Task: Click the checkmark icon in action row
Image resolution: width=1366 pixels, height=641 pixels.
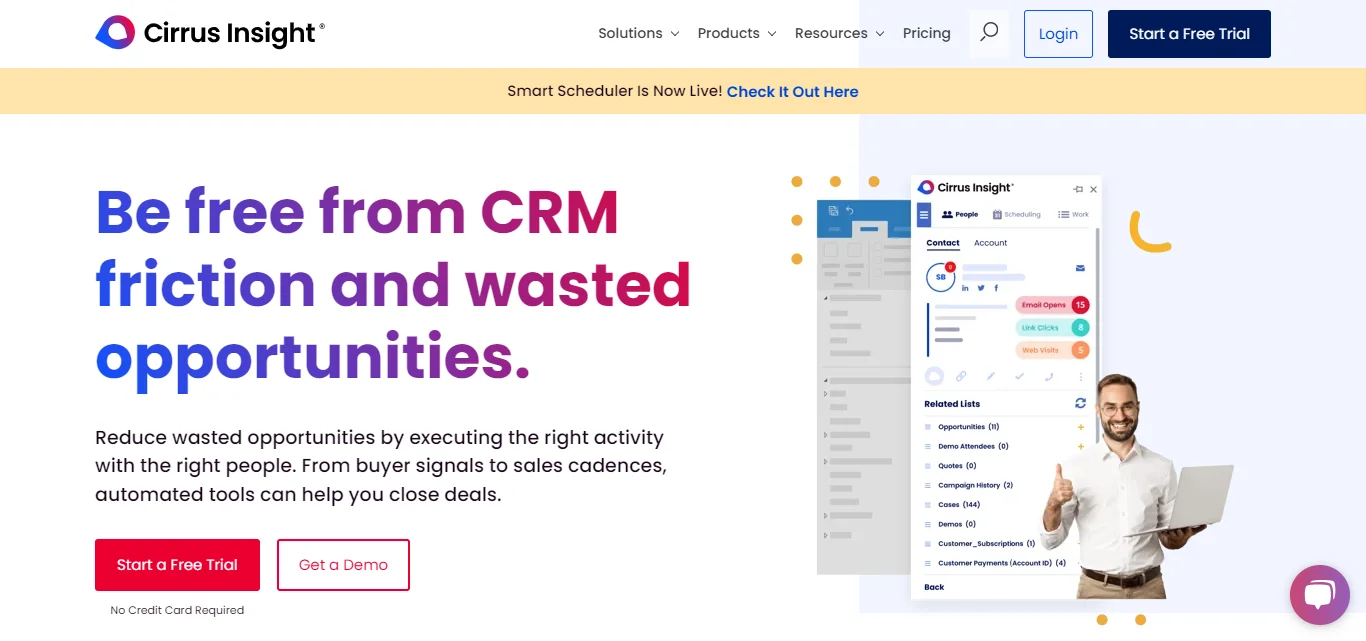Action: click(1020, 377)
